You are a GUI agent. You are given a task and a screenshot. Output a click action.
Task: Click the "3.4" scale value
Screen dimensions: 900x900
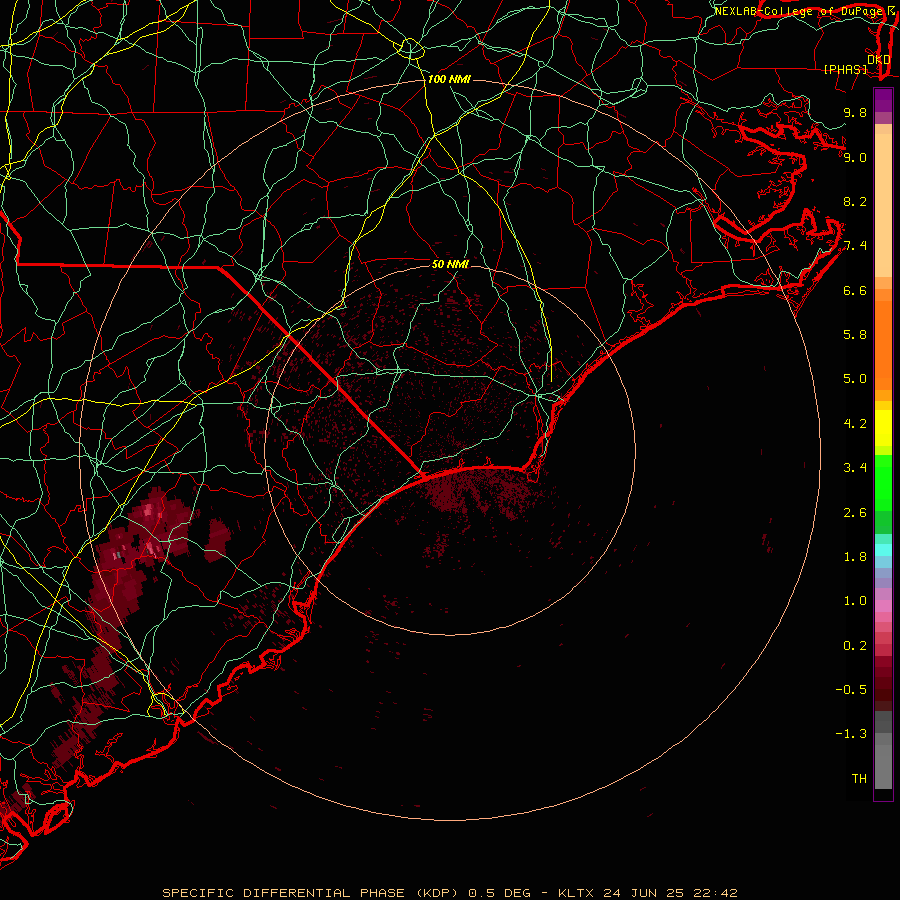coord(855,468)
